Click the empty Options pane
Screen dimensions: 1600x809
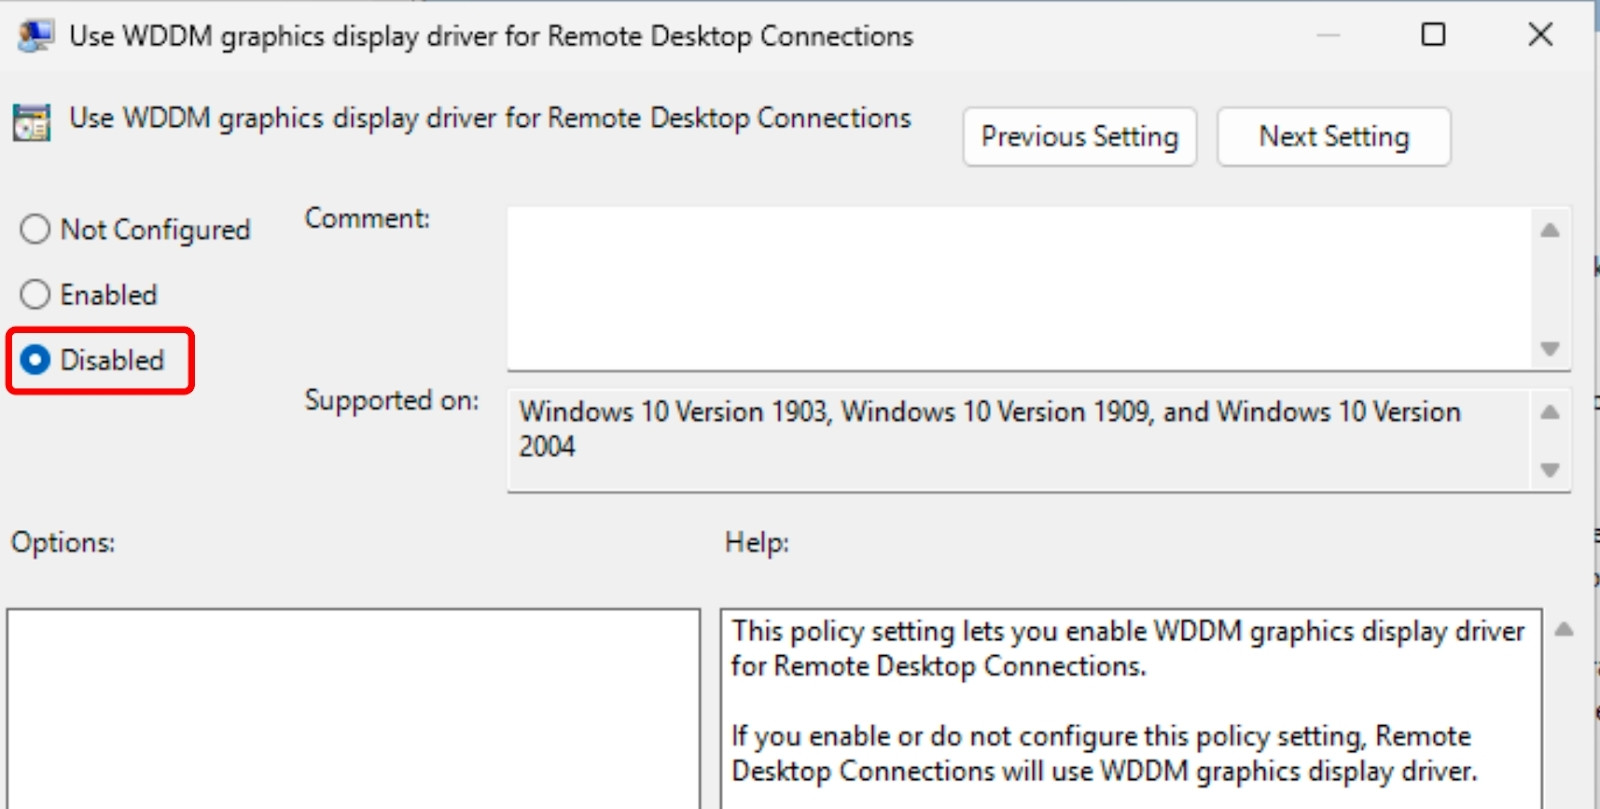coord(353,709)
